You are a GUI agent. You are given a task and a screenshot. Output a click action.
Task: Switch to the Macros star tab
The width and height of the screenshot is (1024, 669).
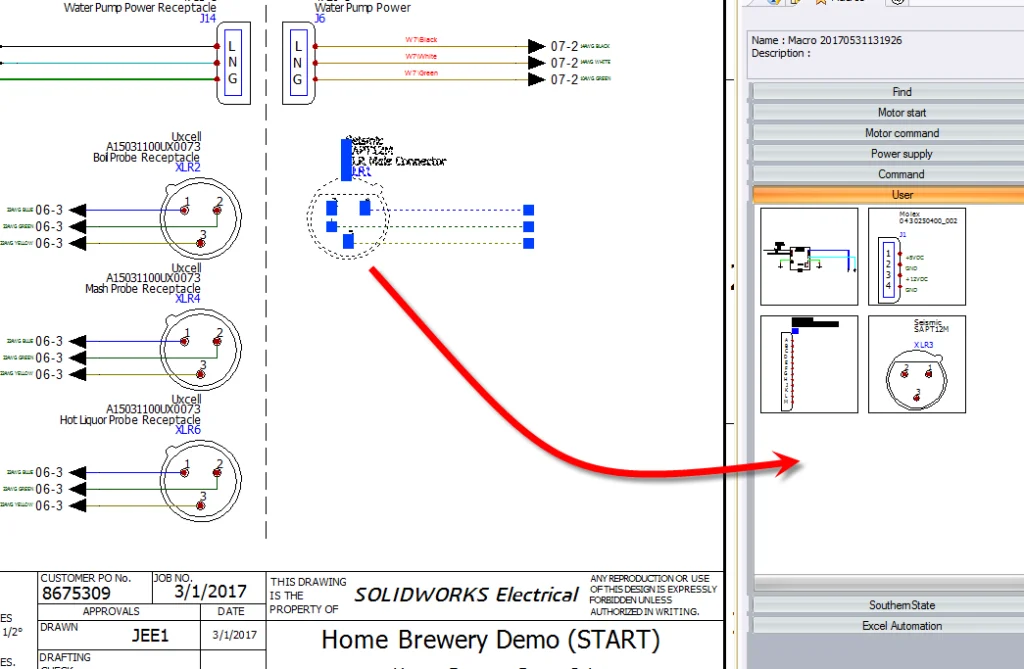pyautogui.click(x=820, y=4)
